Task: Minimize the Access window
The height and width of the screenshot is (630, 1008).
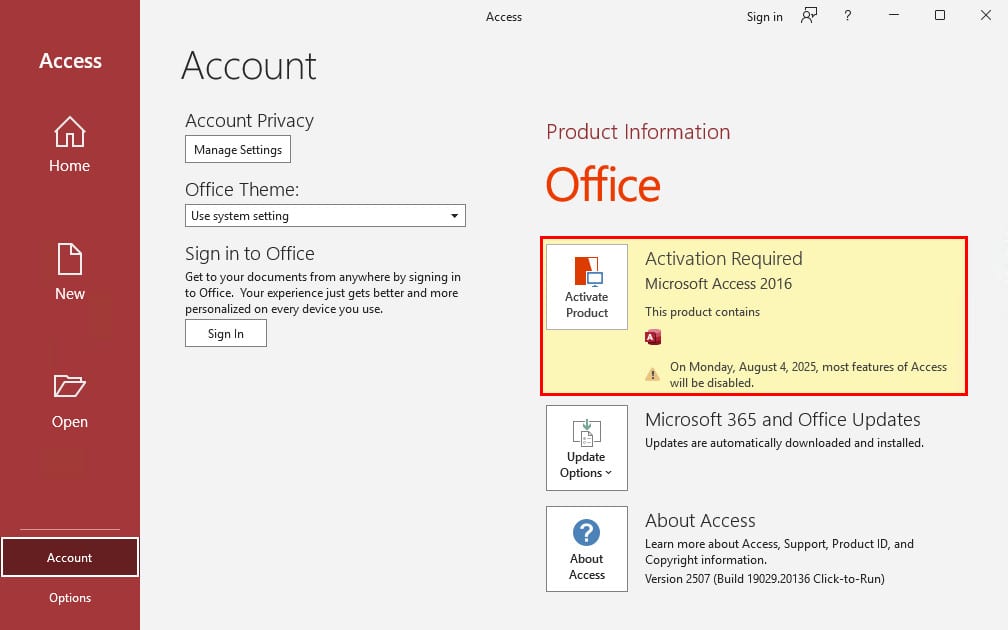Action: [894, 15]
